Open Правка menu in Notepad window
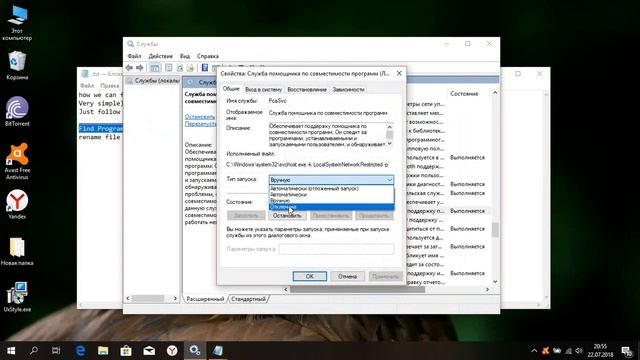Viewport: 640px width, 360px height. pos(109,86)
